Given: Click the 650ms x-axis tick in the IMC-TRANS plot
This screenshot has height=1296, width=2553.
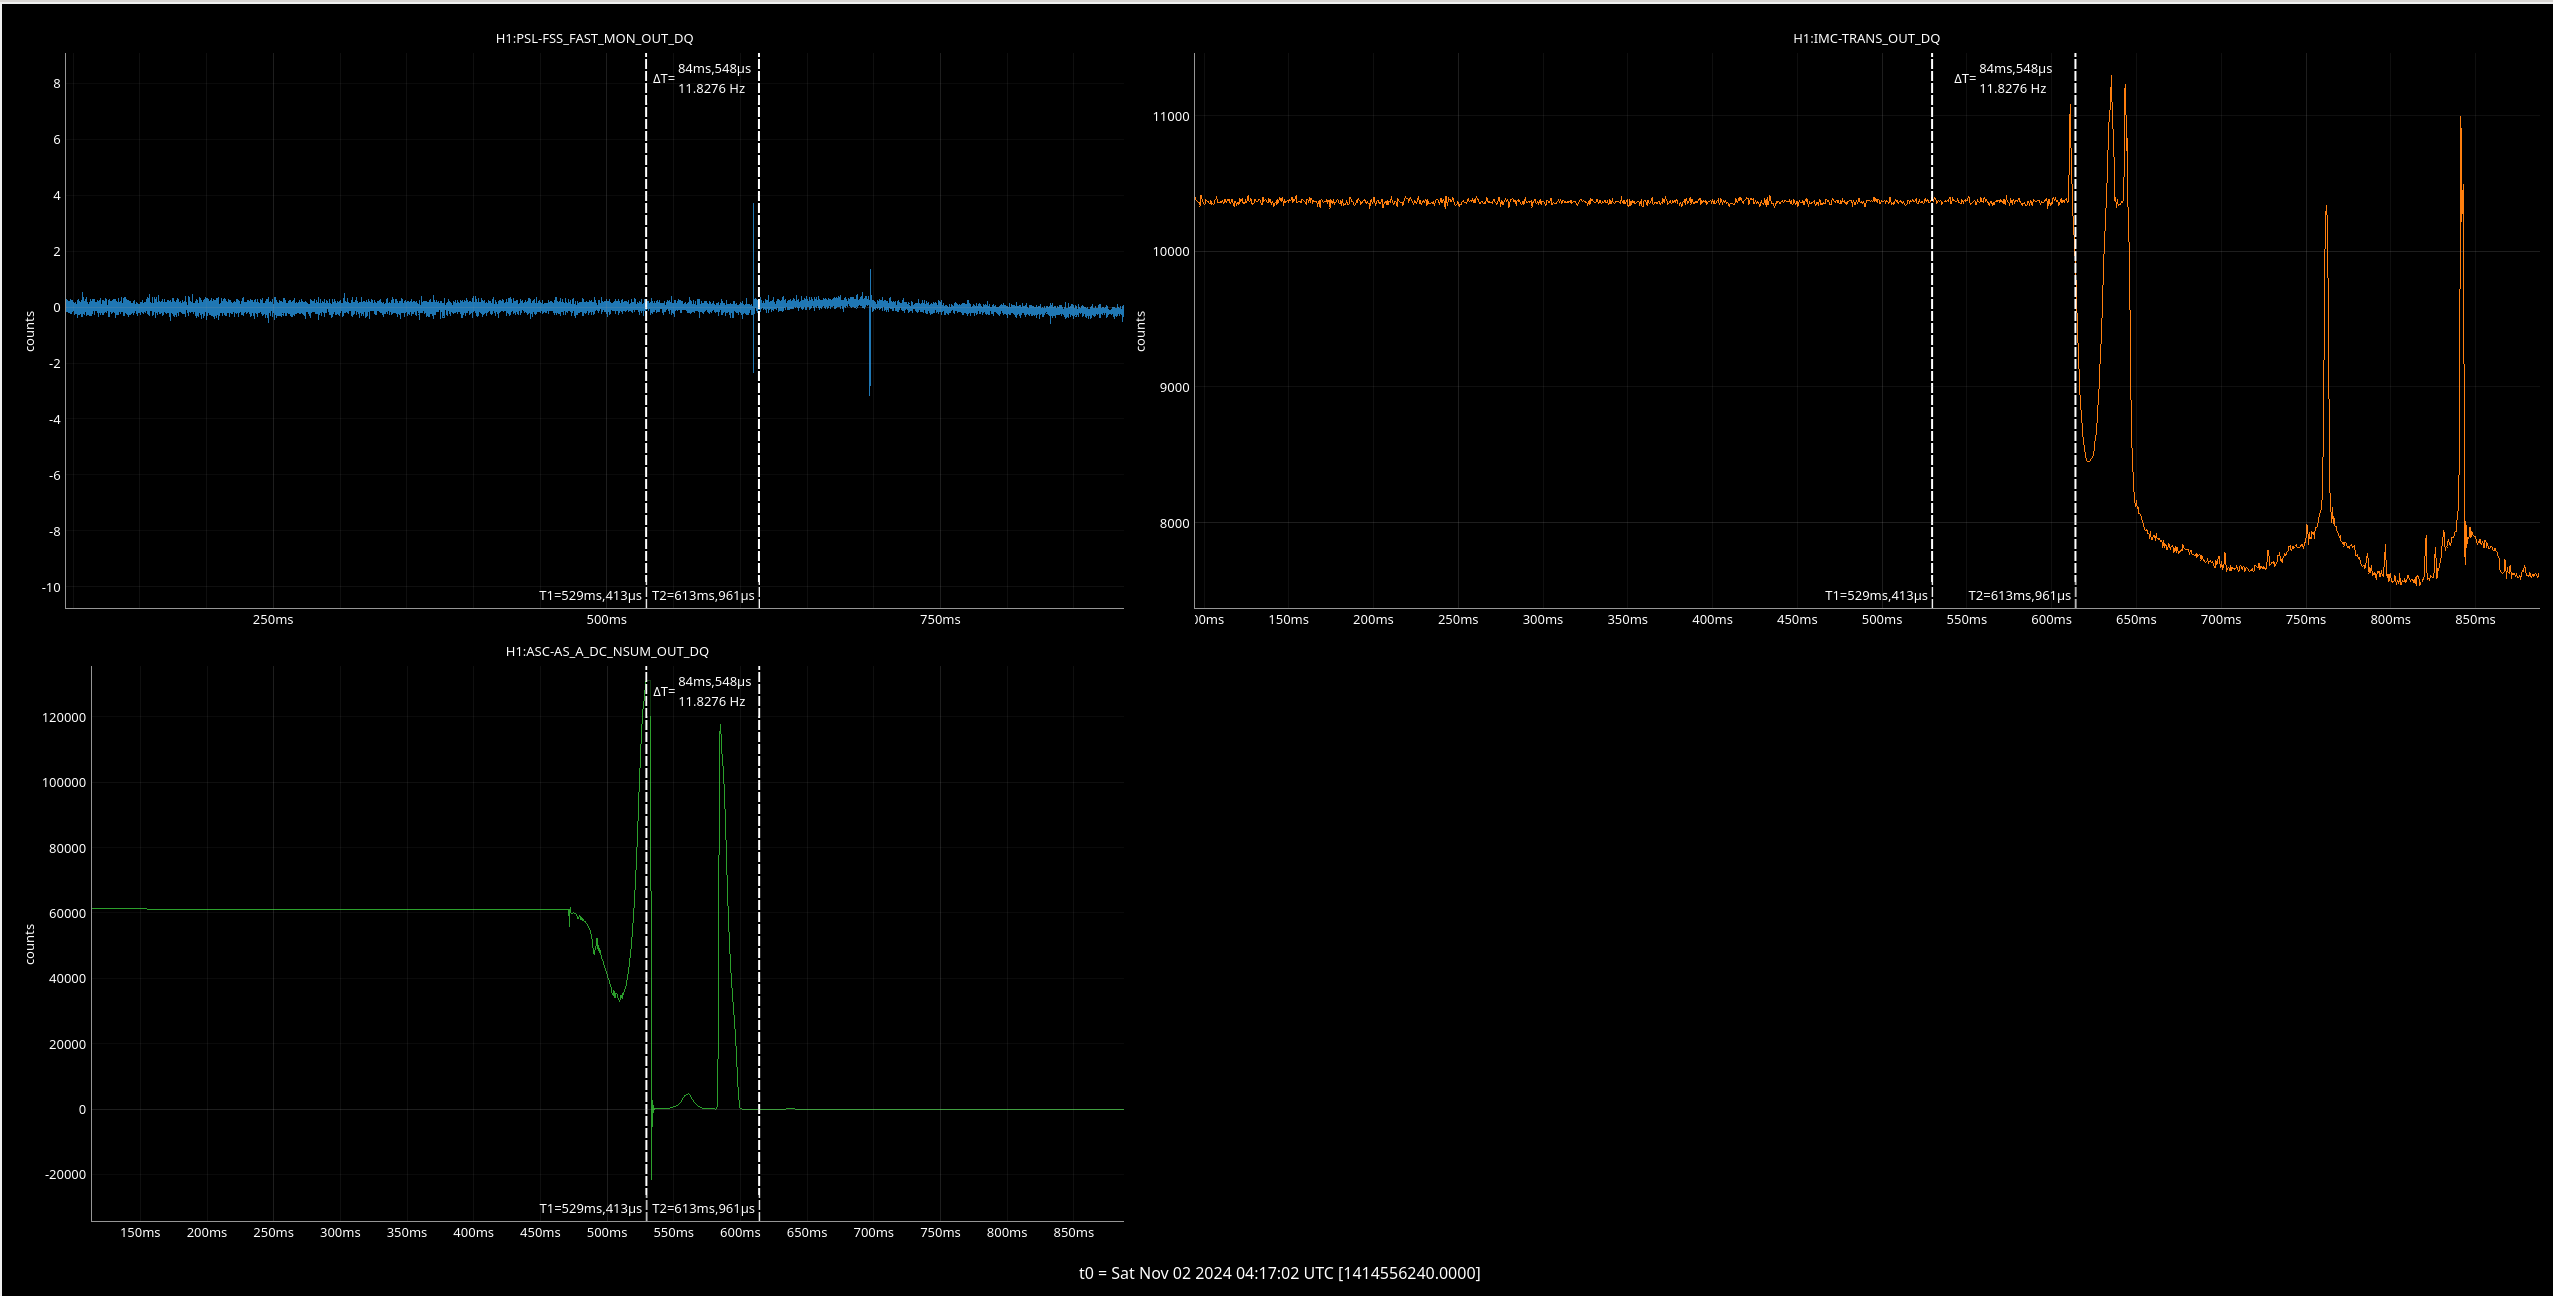Looking at the screenshot, I should [x=2136, y=619].
